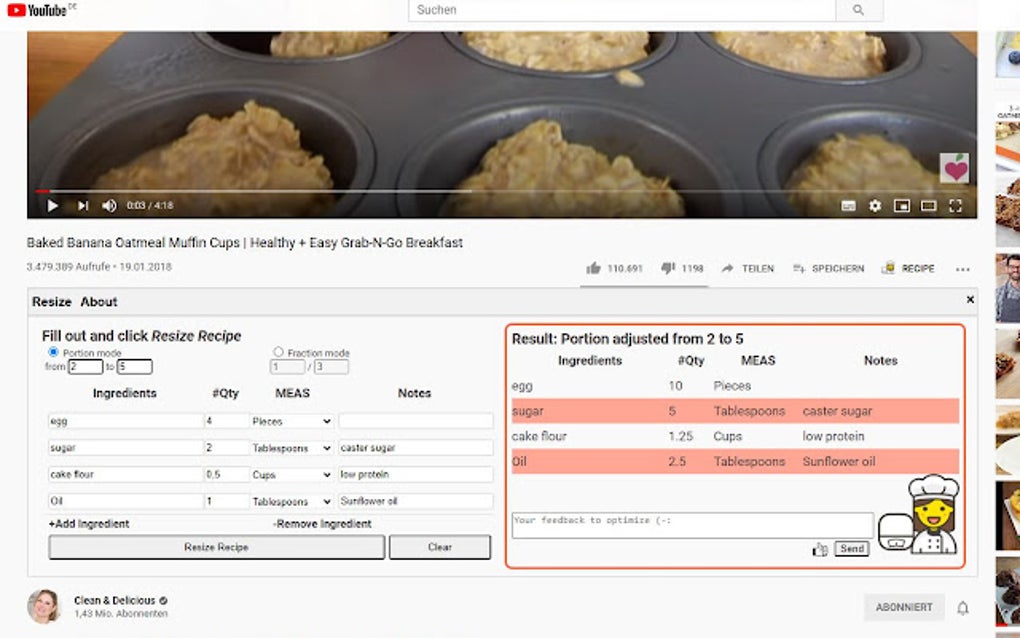The width and height of the screenshot is (1020, 638).
Task: Open the player settings gear
Action: click(874, 205)
